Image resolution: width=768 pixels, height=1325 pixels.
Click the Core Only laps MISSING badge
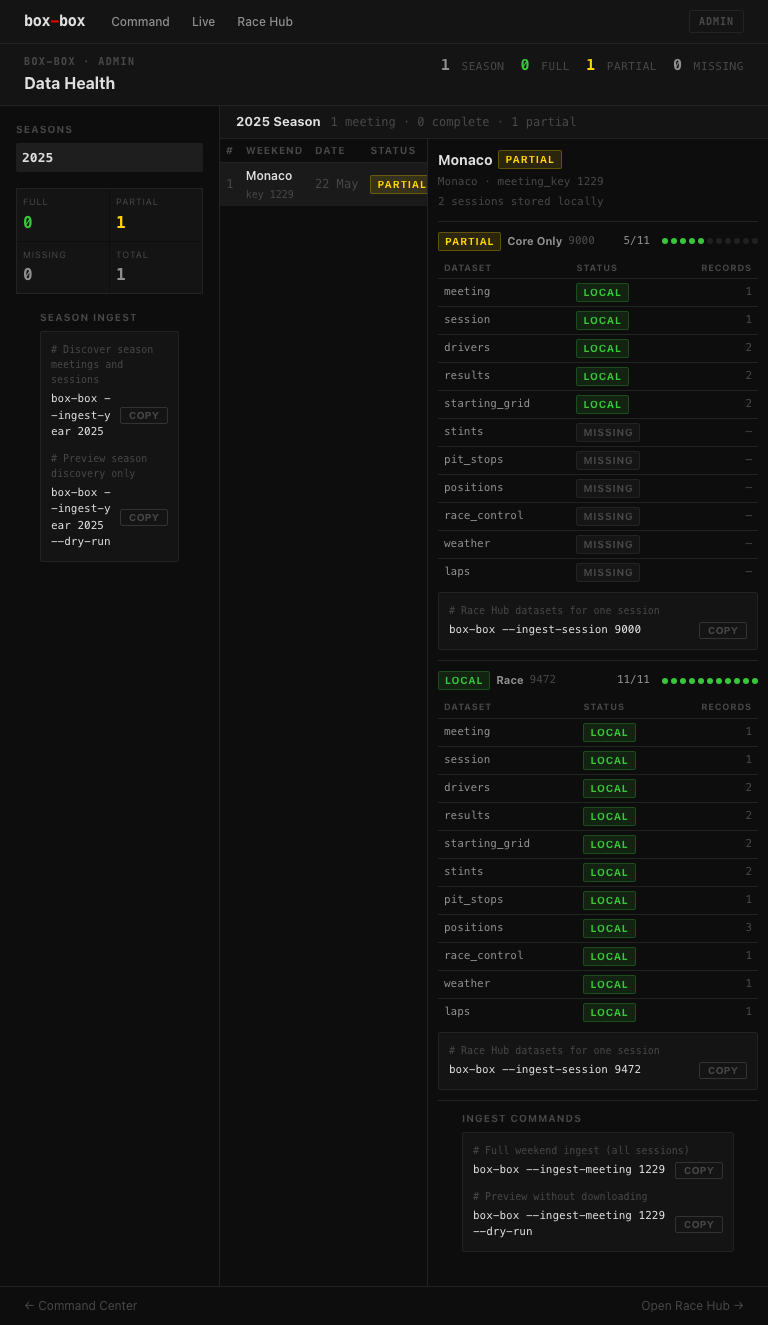coord(608,572)
